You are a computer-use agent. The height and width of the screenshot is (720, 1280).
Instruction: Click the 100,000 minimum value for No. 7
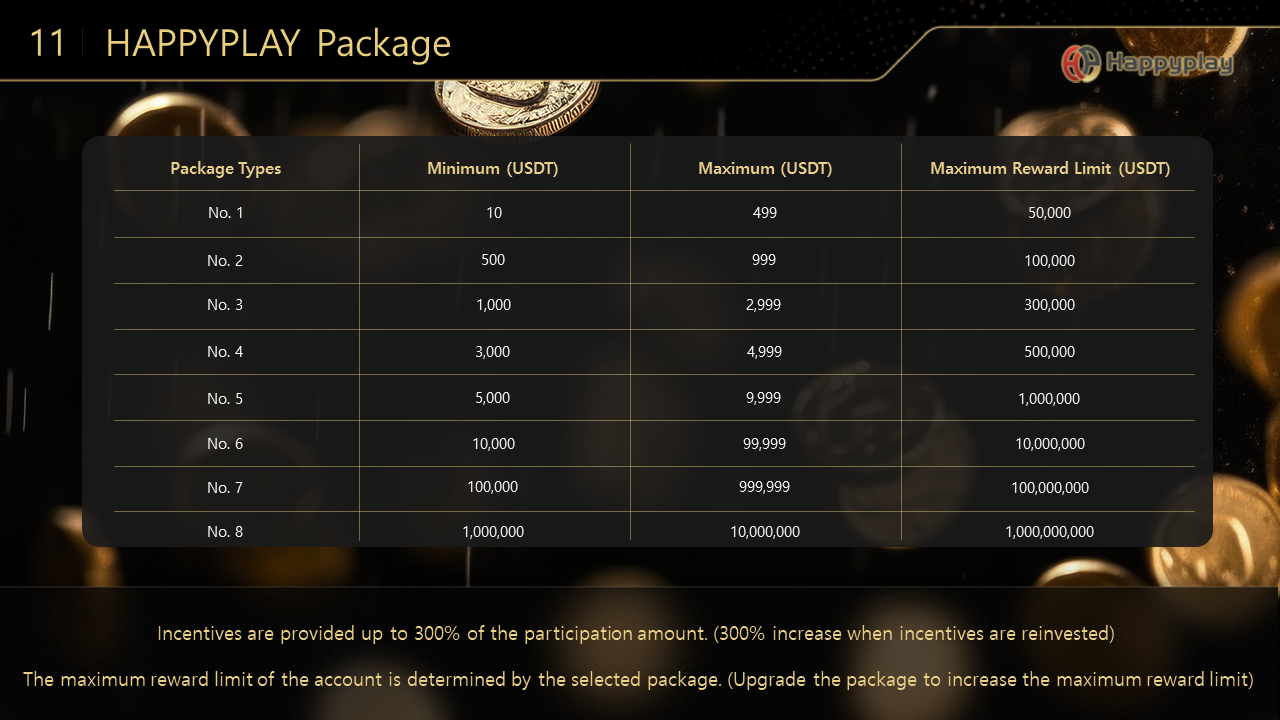(493, 486)
